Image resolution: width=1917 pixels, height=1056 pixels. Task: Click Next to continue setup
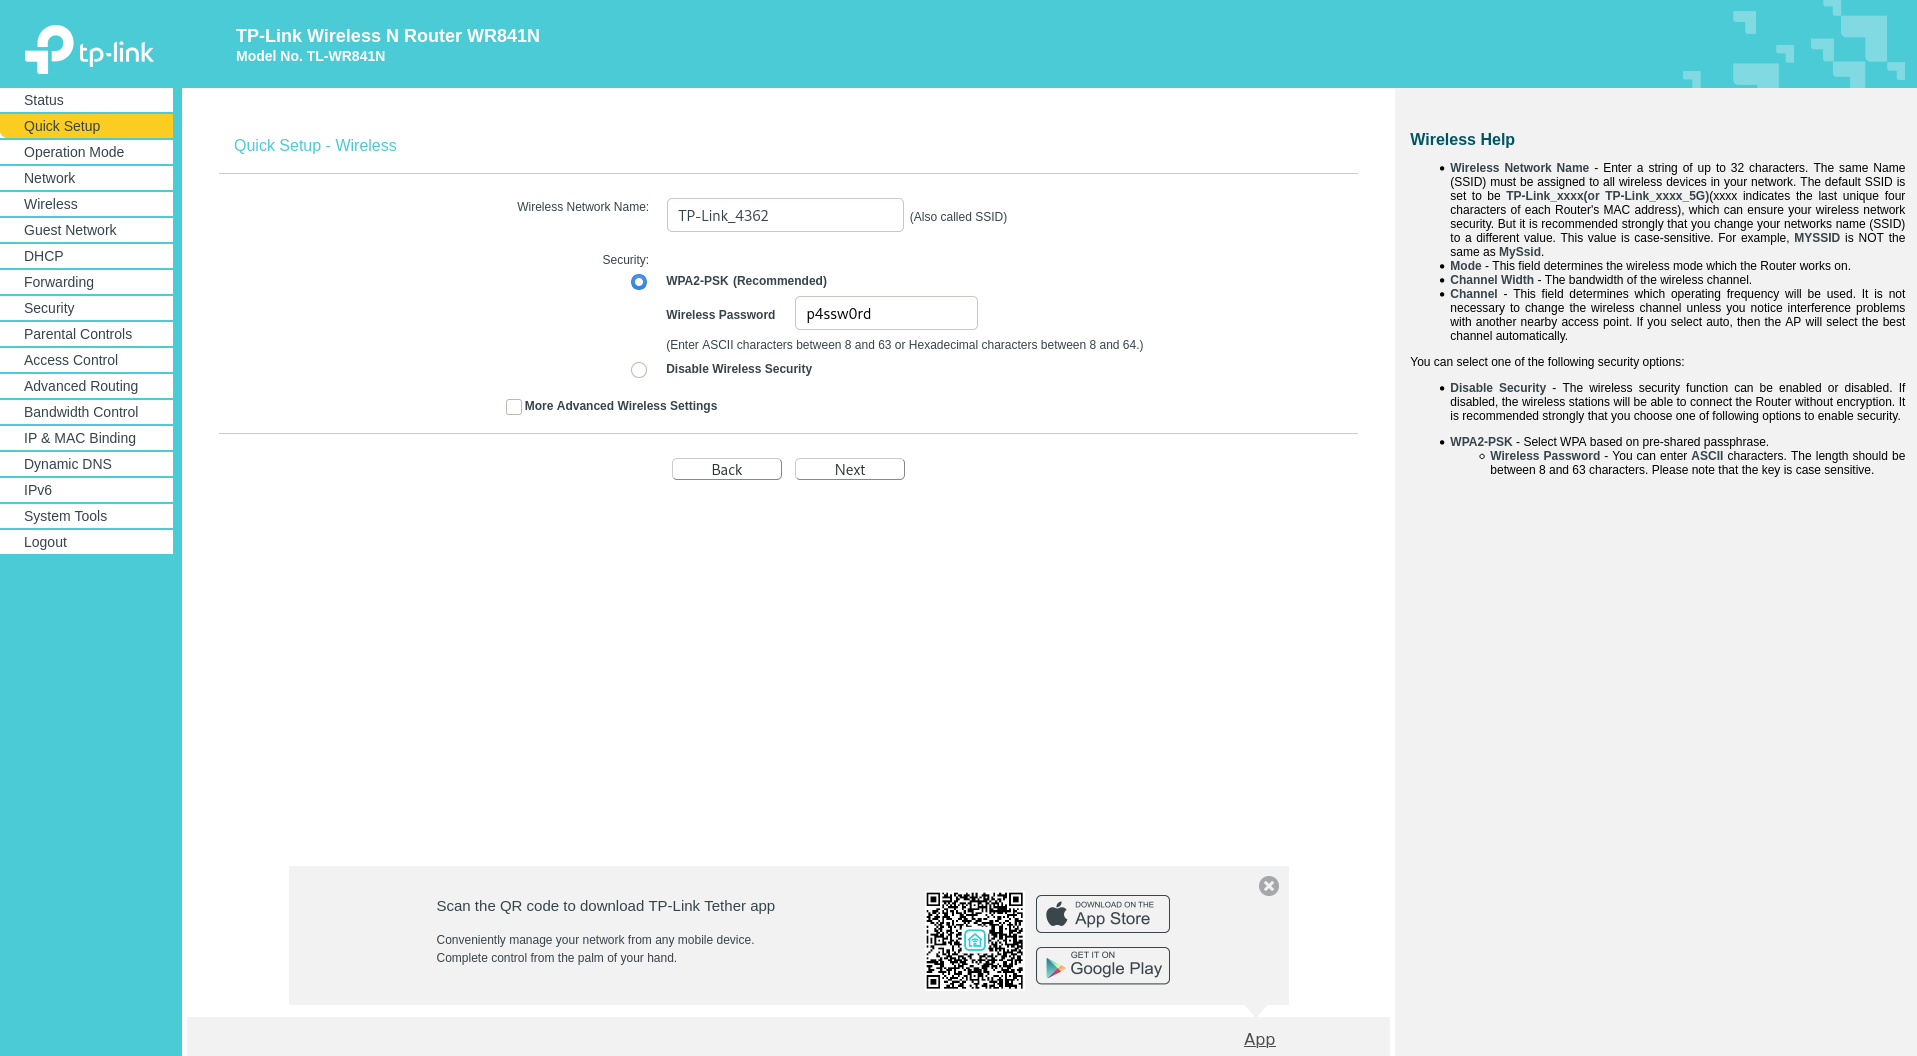[850, 469]
